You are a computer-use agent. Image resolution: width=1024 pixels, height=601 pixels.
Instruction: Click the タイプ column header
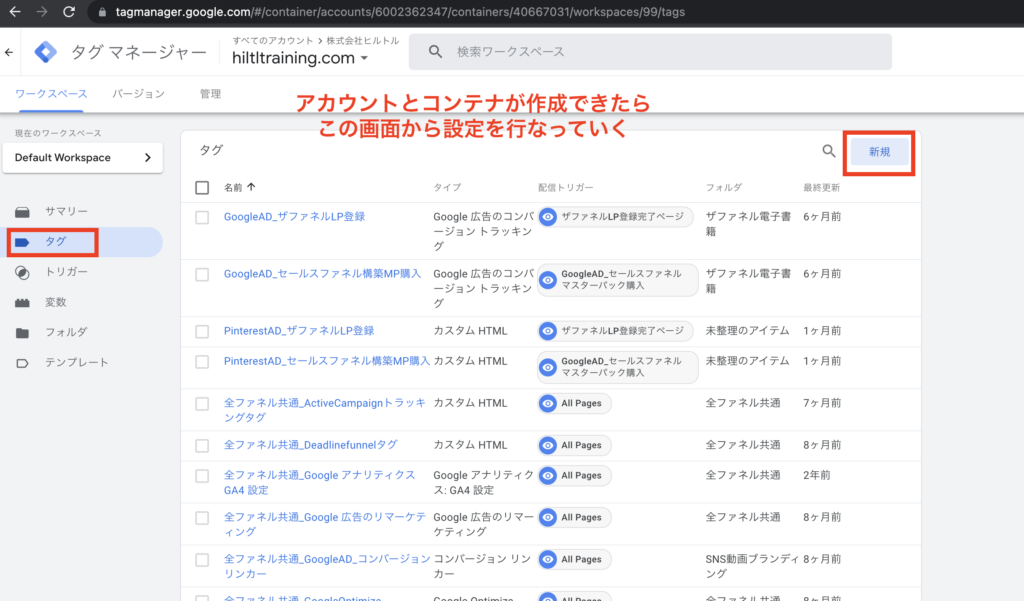click(447, 187)
